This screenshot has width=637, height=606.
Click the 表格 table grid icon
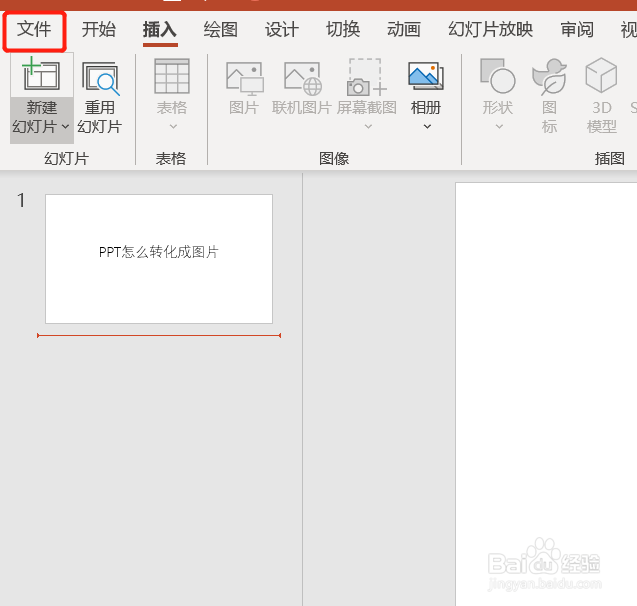pyautogui.click(x=172, y=76)
